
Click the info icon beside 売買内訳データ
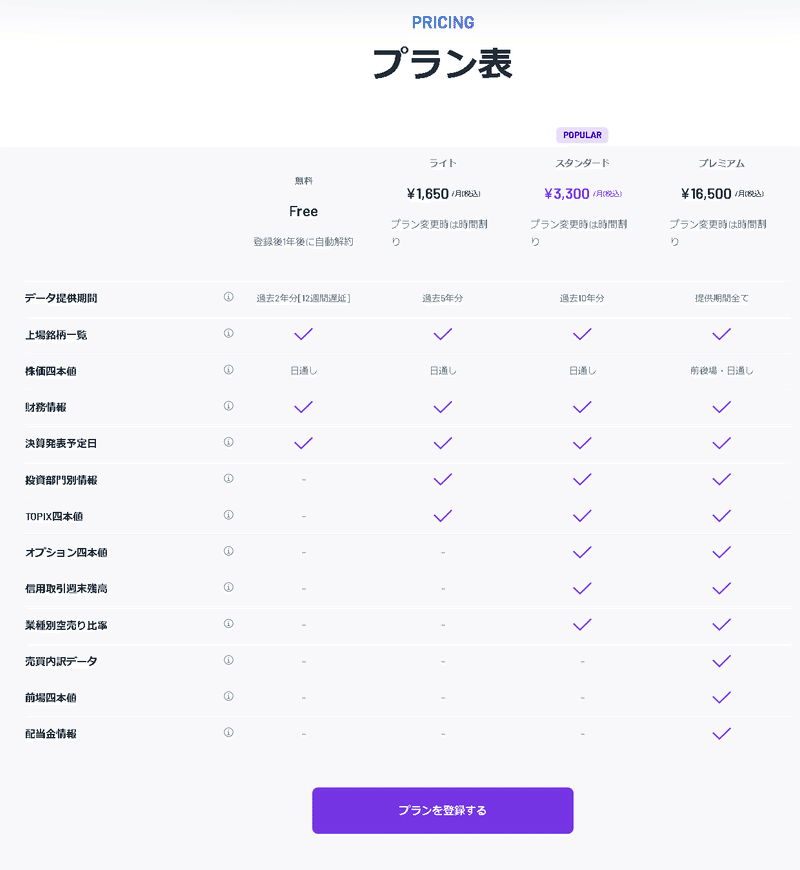230,661
